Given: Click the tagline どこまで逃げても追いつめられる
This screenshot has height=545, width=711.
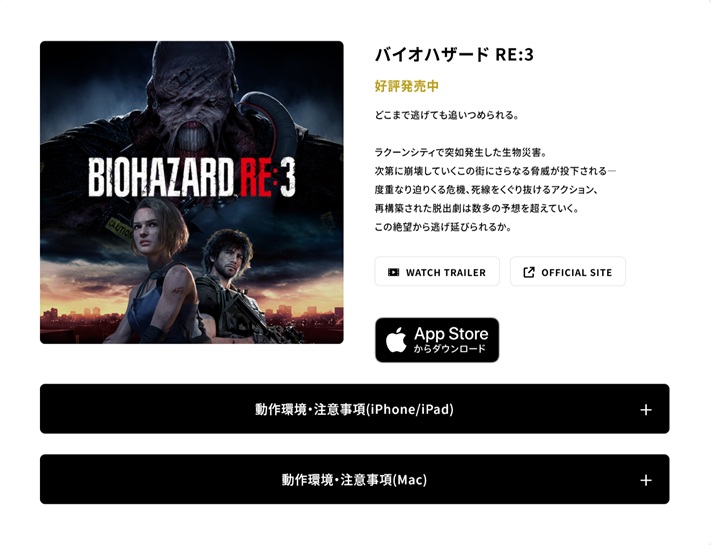Looking at the screenshot, I should coord(447,115).
